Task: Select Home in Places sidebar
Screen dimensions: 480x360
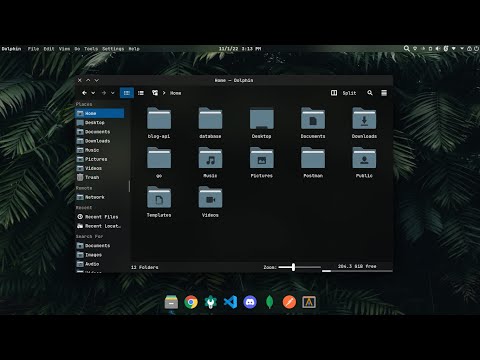Action: tap(100, 113)
